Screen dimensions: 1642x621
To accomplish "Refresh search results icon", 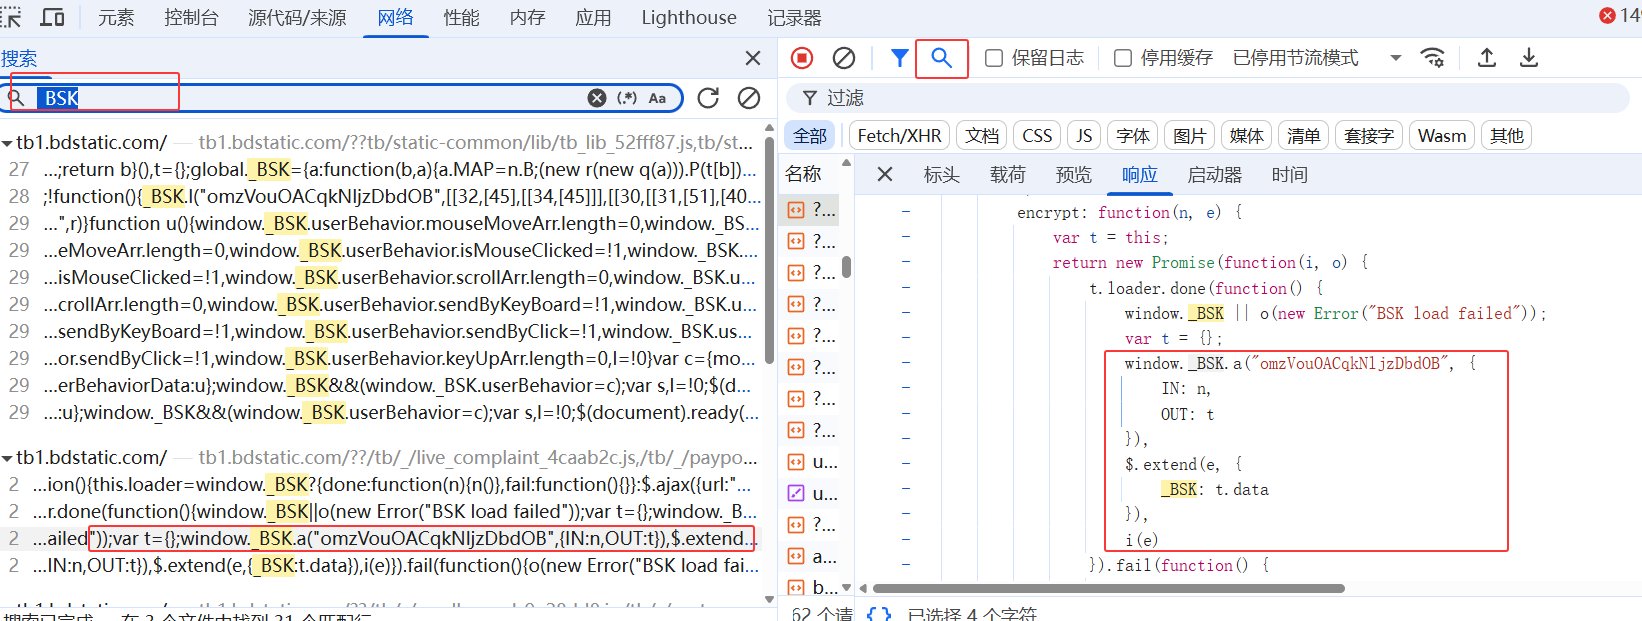I will click(708, 98).
